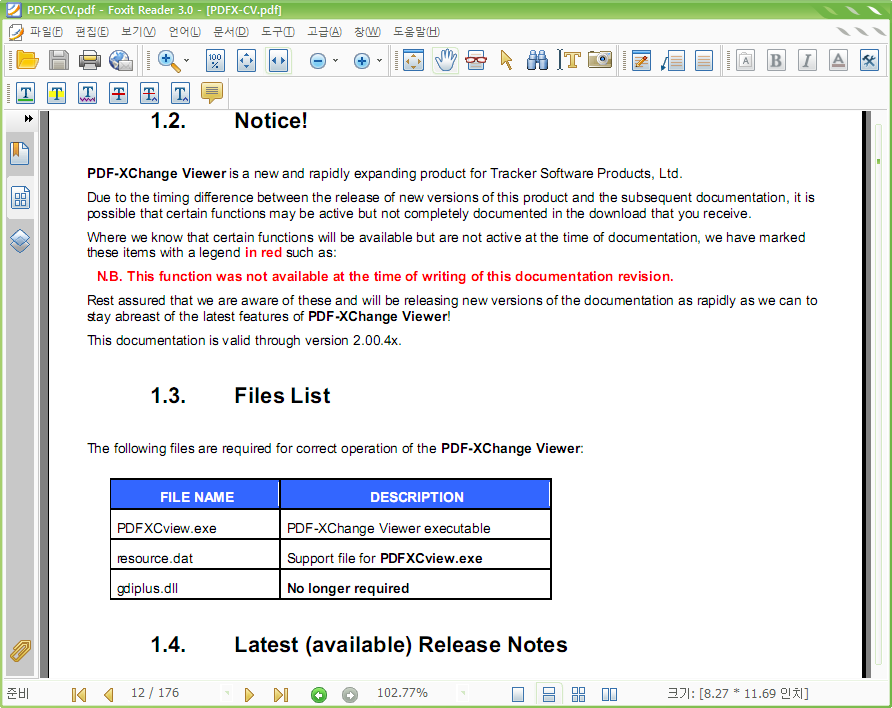Open the 창 (Window) menu
Image resolution: width=892 pixels, height=708 pixels.
point(367,32)
